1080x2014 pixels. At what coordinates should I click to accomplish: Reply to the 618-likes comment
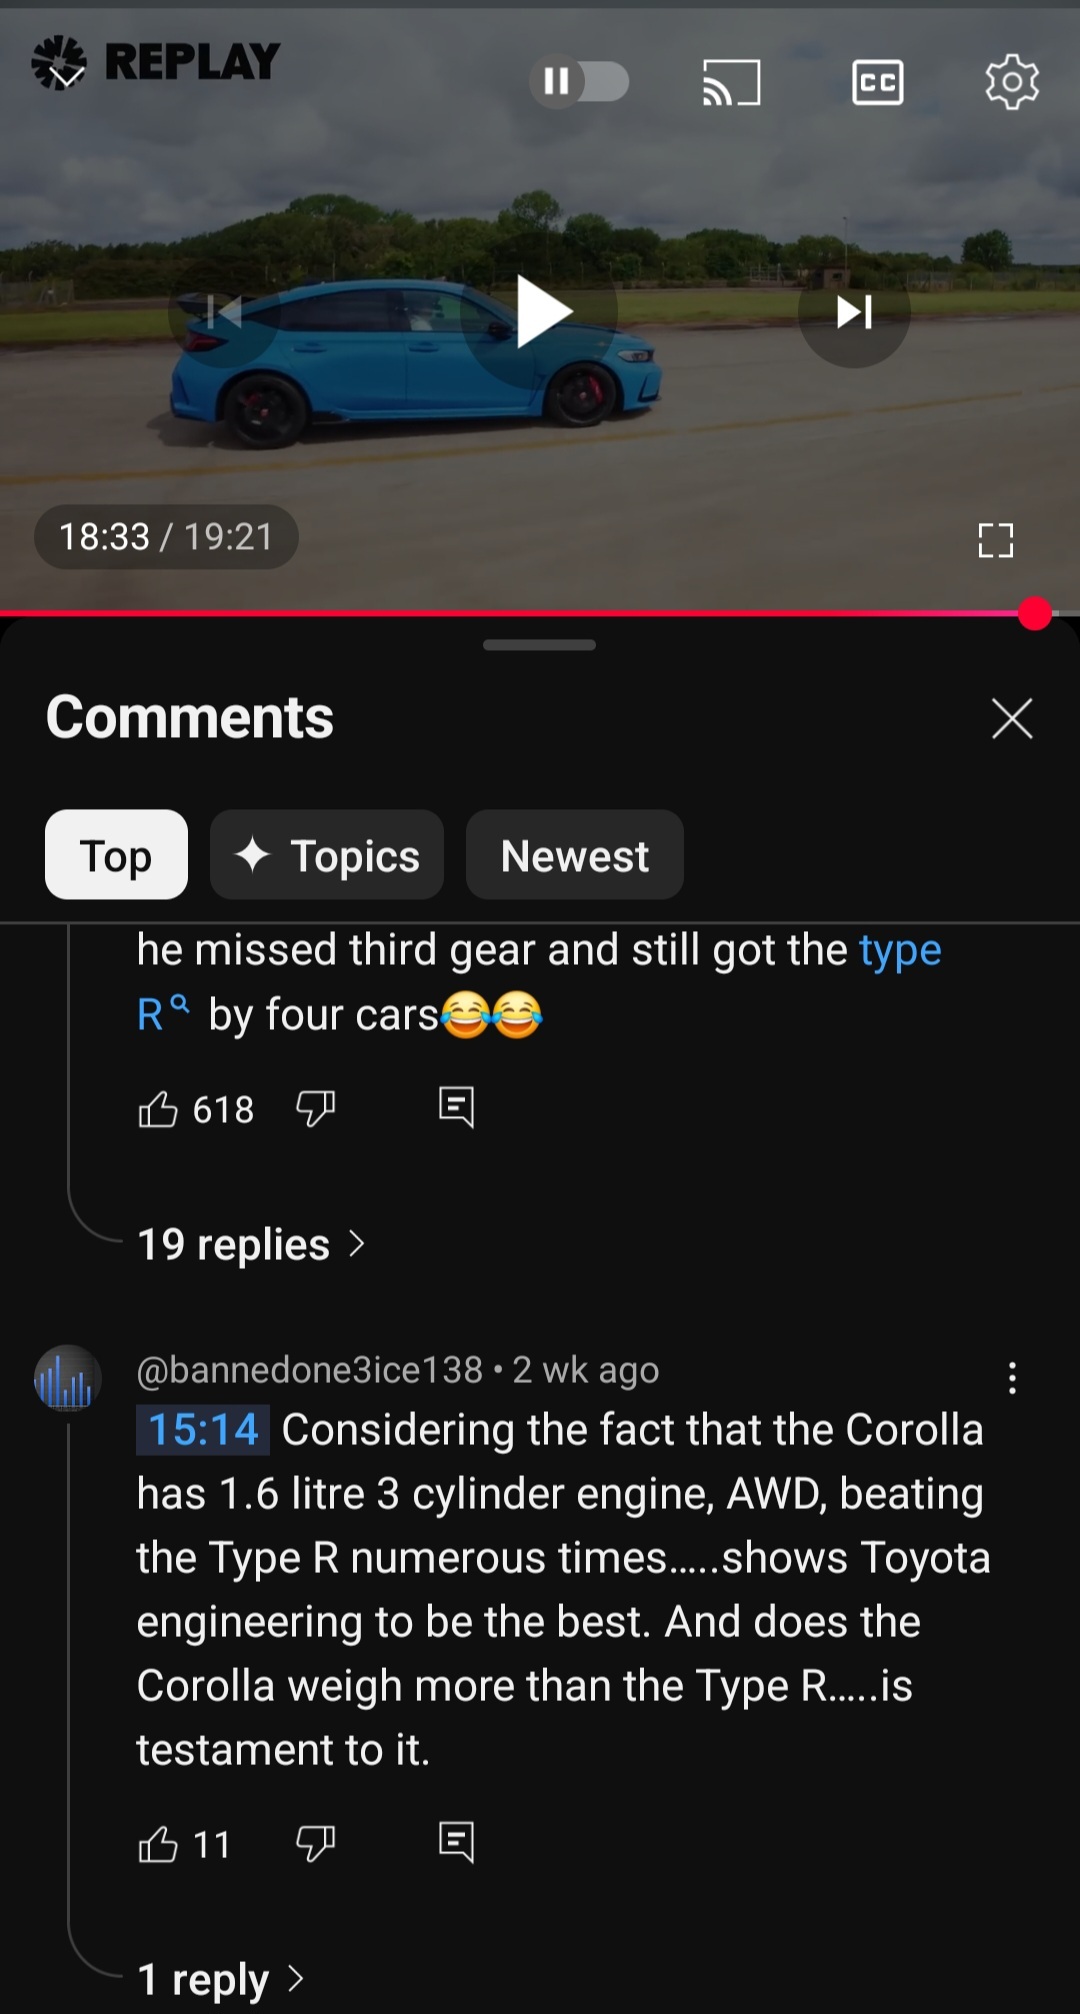tap(456, 1107)
